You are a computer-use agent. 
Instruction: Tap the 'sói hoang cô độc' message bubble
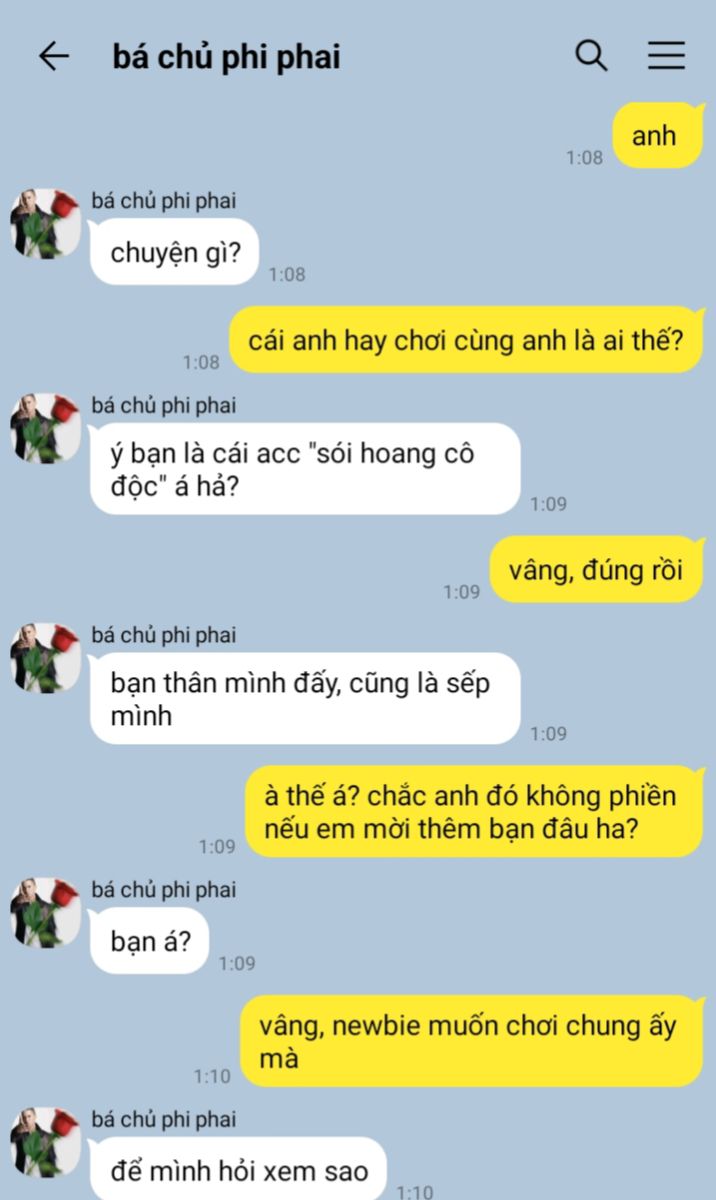pos(305,469)
